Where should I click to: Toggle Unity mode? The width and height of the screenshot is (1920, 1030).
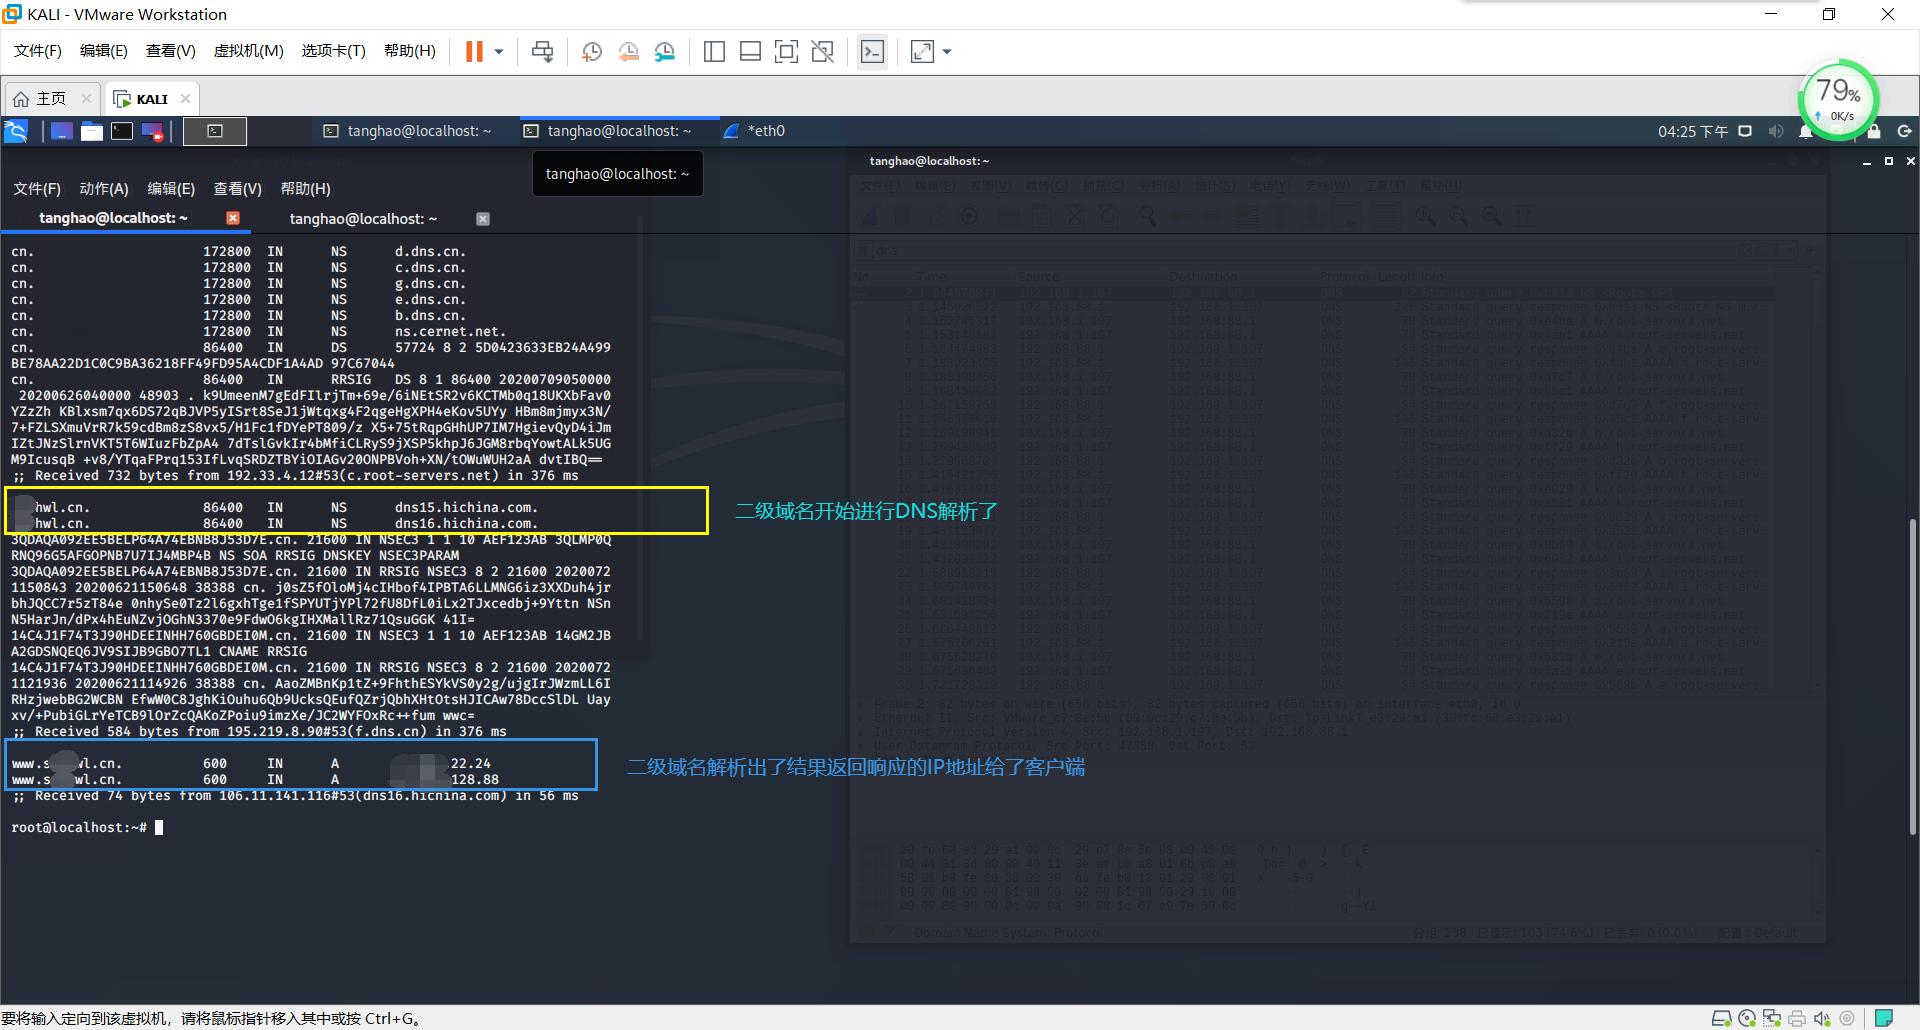point(822,52)
